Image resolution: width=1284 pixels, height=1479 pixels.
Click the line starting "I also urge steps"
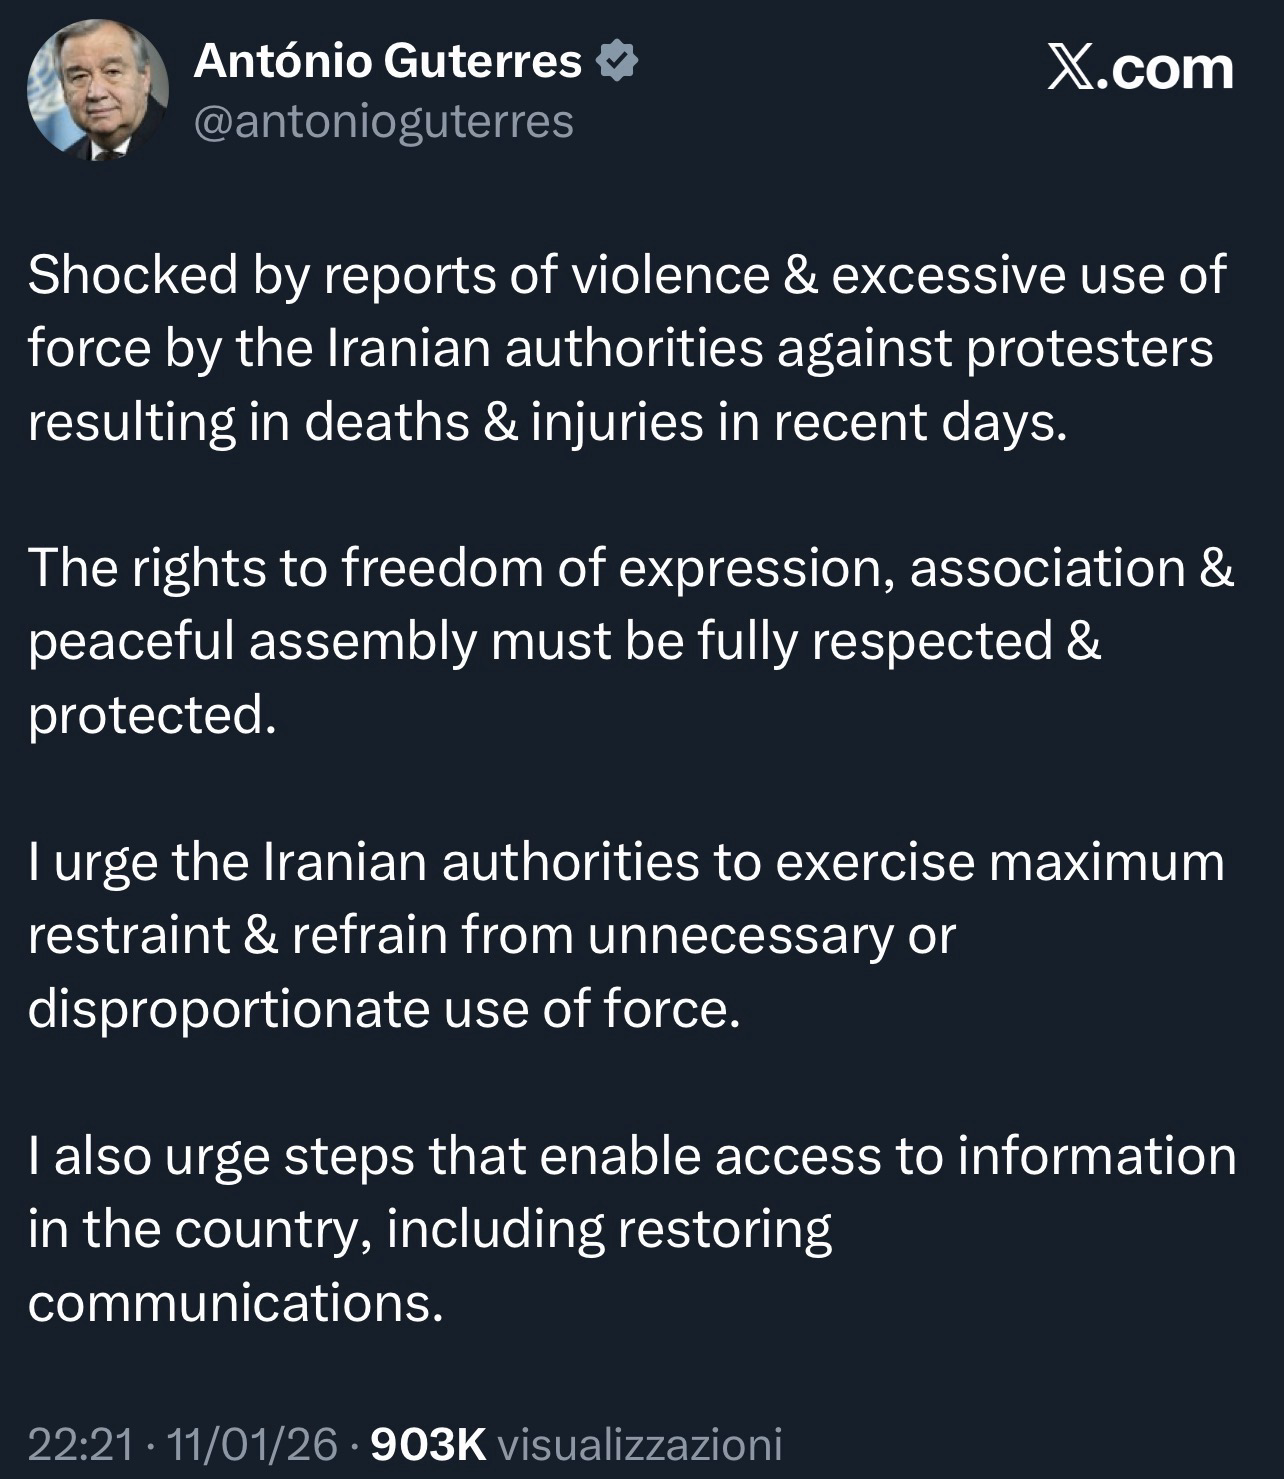pos(632,1156)
